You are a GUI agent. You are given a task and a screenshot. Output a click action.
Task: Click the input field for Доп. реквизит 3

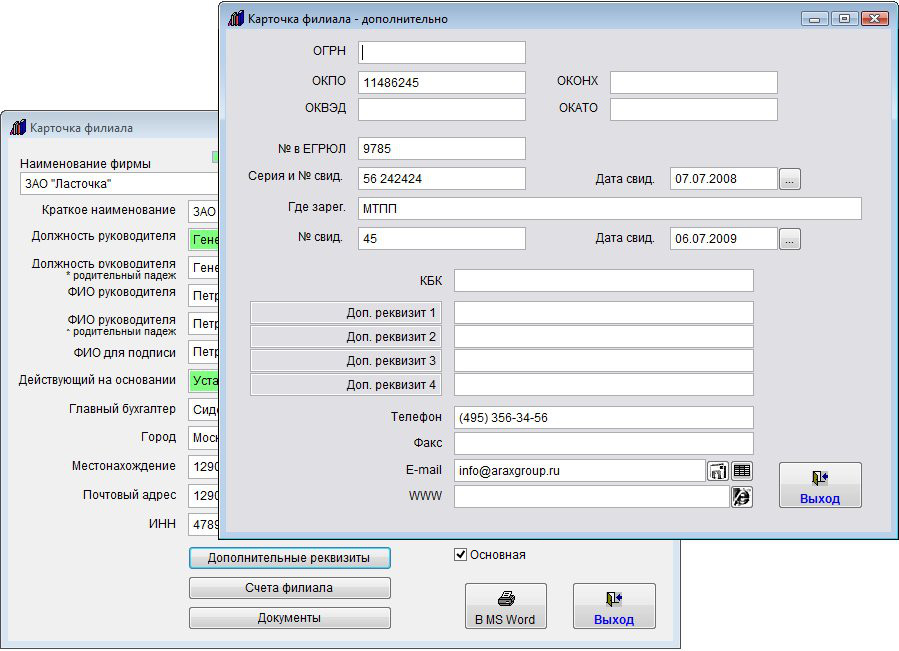click(x=604, y=361)
